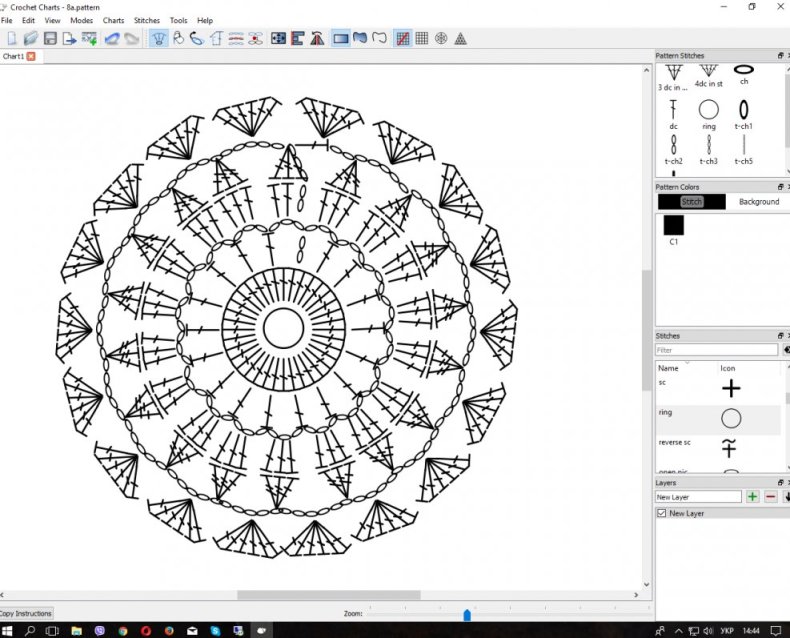
Task: Uncheck the New Layer visibility checkbox
Action: 661,513
